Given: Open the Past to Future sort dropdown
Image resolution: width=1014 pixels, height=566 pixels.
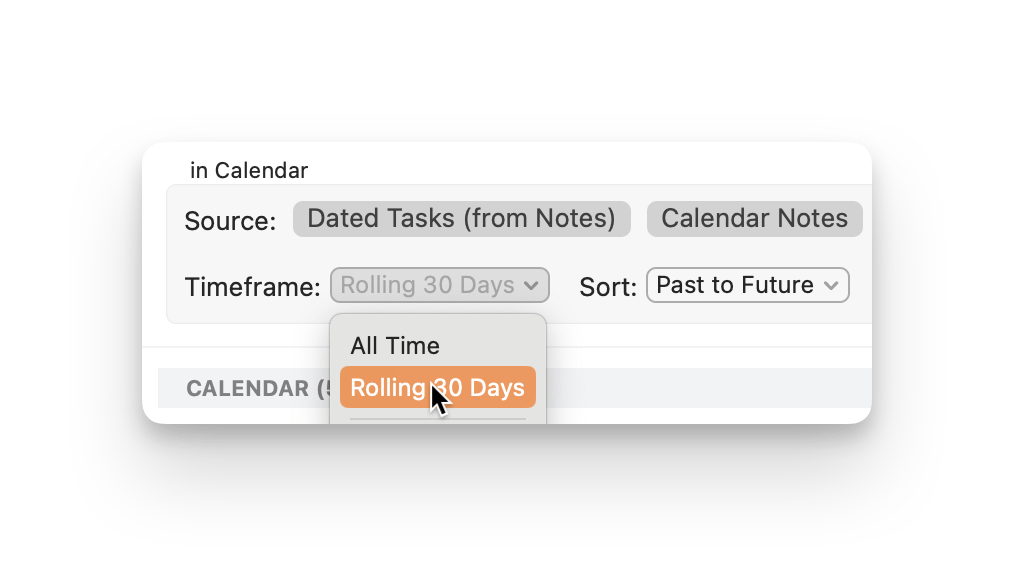Looking at the screenshot, I should click(x=734, y=285).
